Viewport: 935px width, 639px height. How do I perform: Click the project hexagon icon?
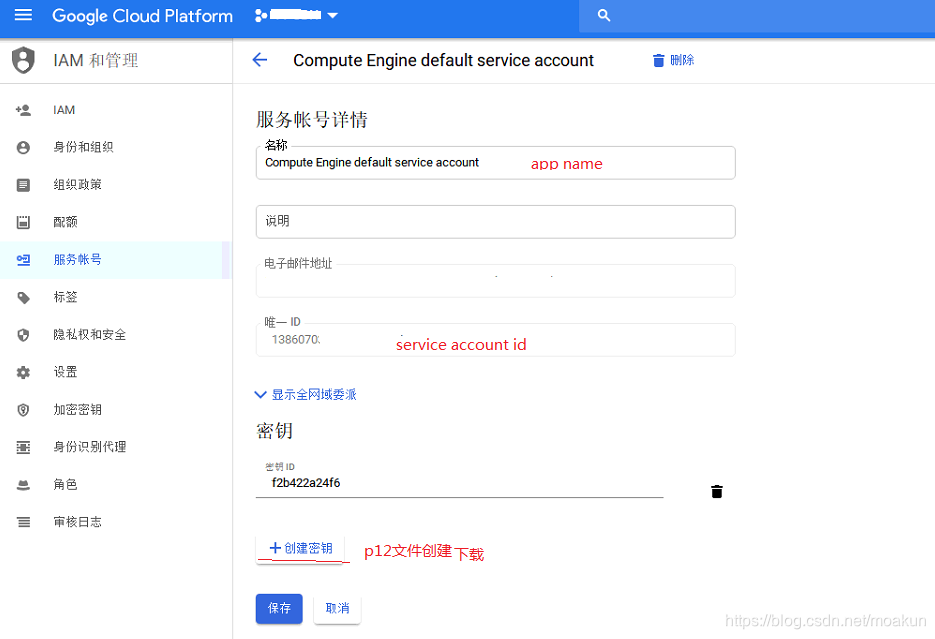(x=261, y=15)
